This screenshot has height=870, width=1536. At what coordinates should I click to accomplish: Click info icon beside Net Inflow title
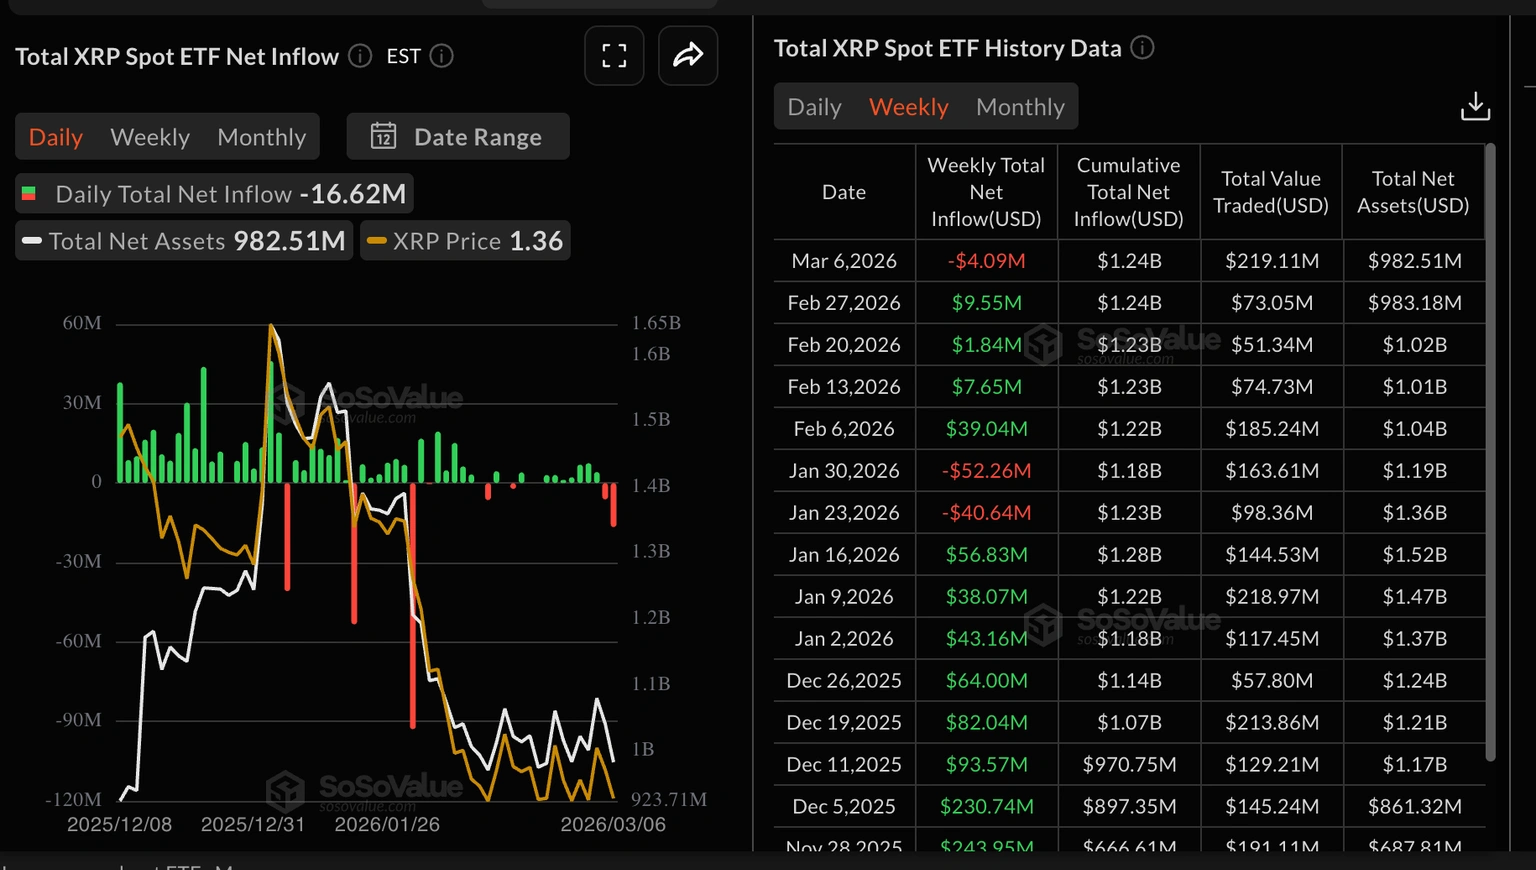tap(360, 56)
